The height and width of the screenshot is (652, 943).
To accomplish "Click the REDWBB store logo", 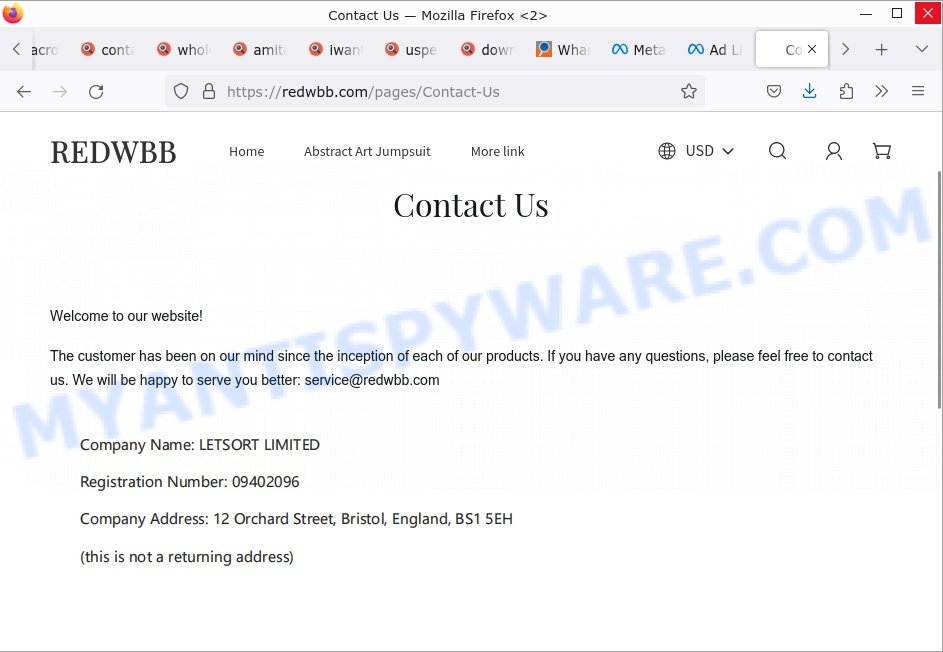I will point(113,152).
